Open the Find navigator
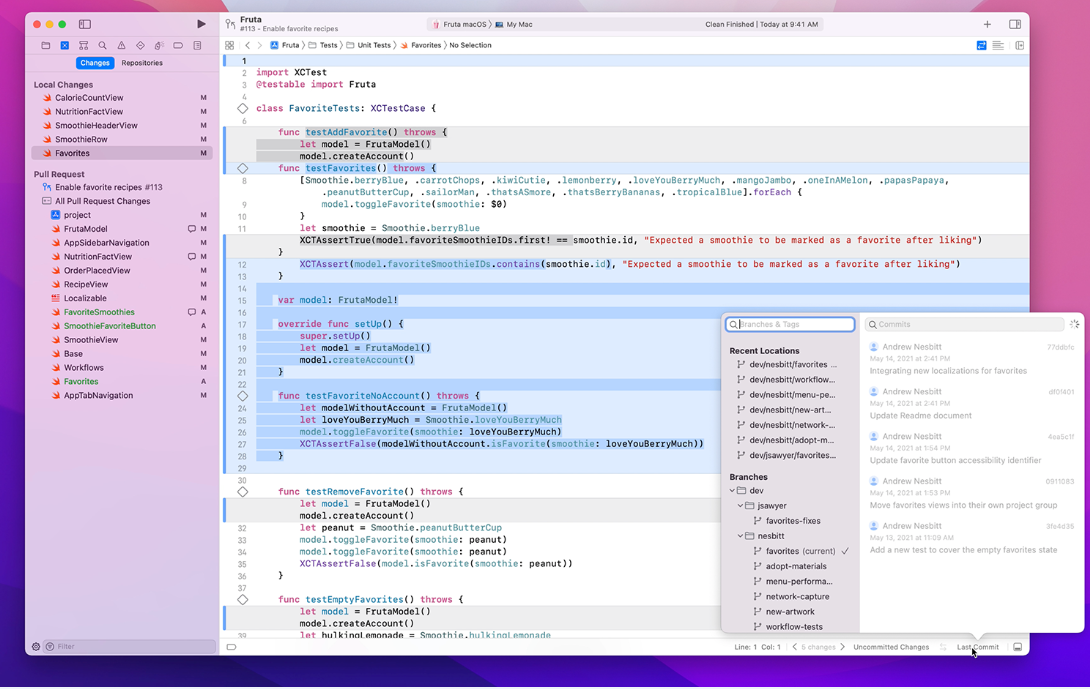The image size is (1090, 689). (x=102, y=45)
